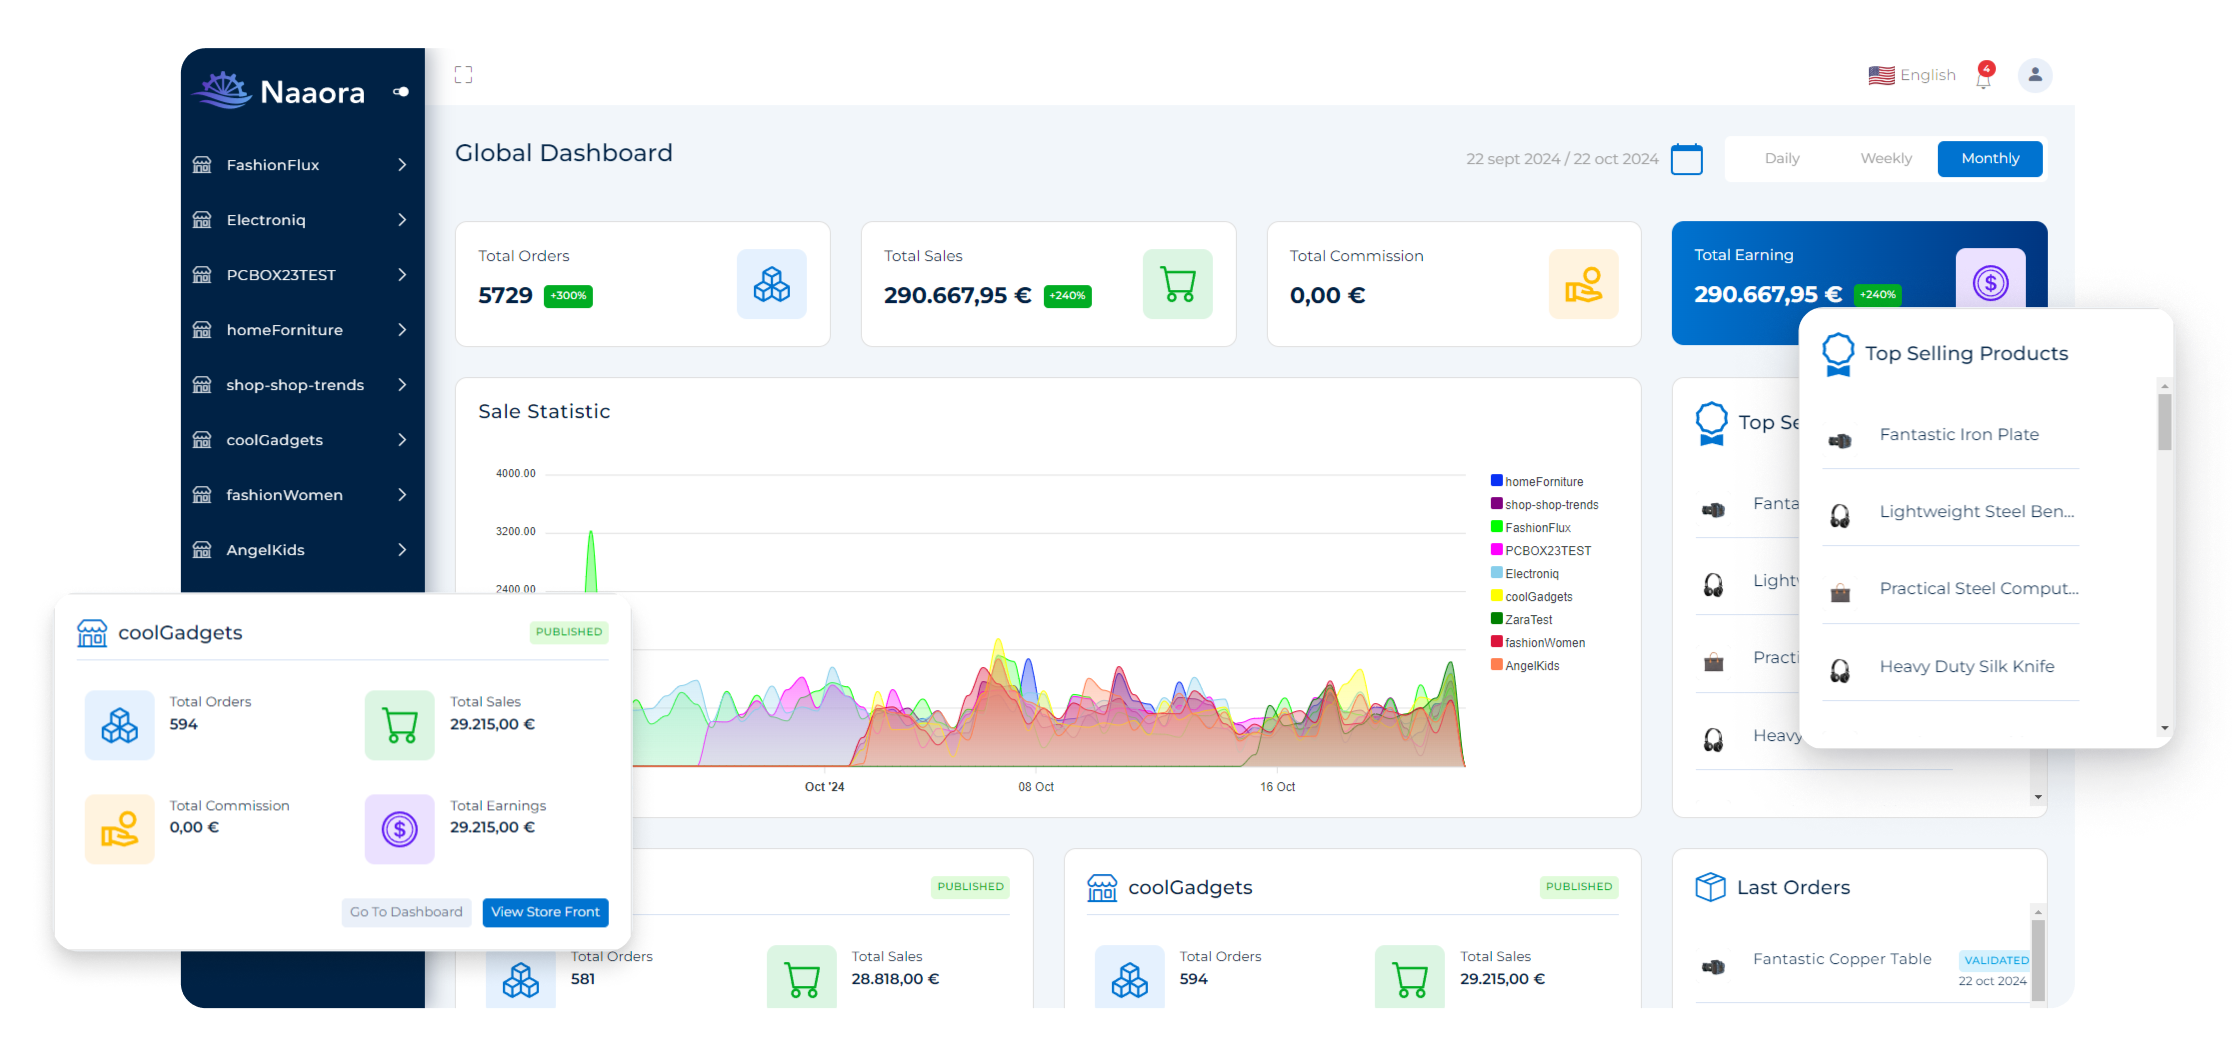This screenshot has width=2232, height=1046.
Task: Switch to the Weekly tab
Action: 1885,159
